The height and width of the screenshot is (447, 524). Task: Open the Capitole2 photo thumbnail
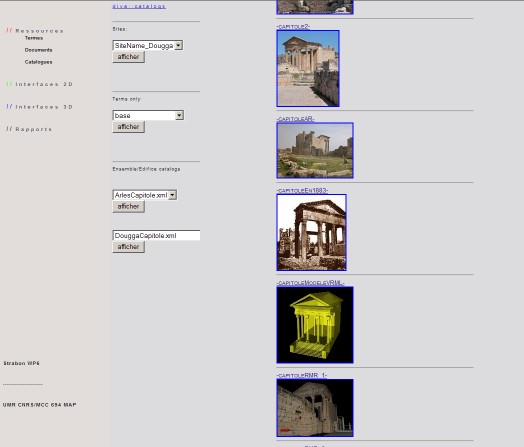308,68
